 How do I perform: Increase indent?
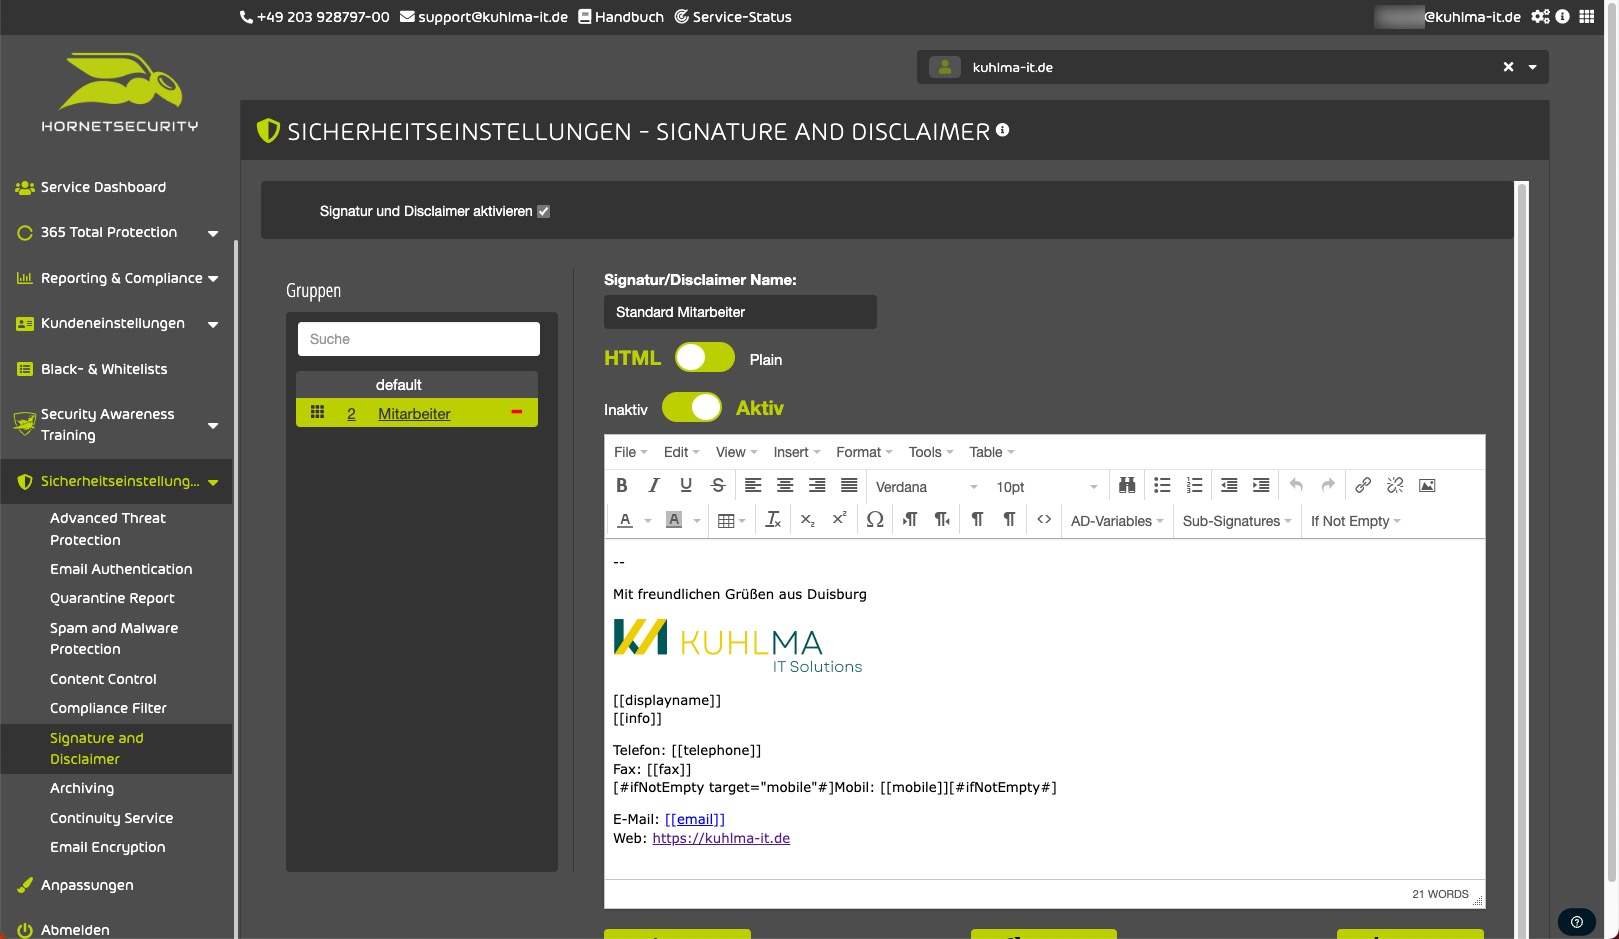click(x=1261, y=486)
